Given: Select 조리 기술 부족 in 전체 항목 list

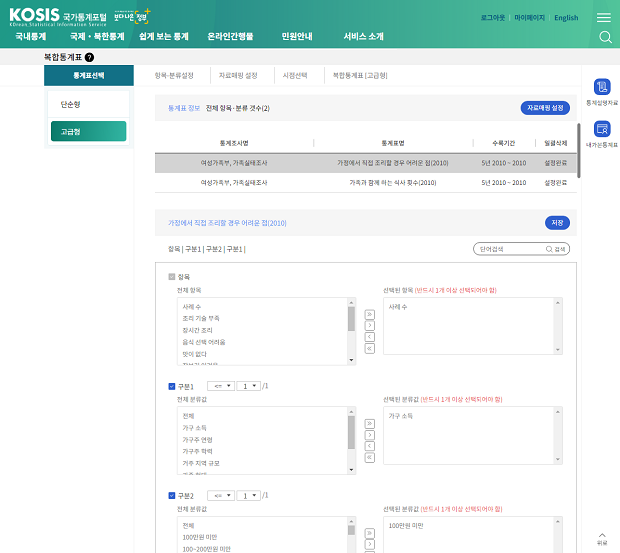Looking at the screenshot, I should click(x=201, y=319).
